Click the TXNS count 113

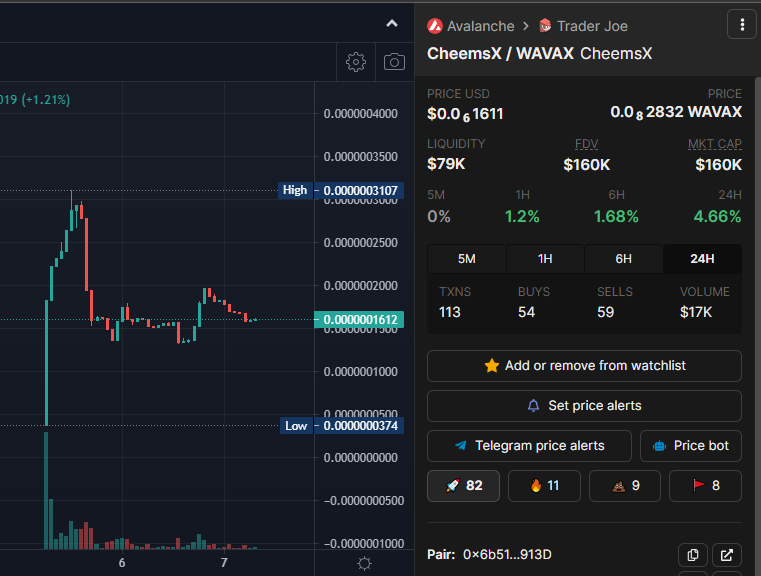tap(449, 312)
